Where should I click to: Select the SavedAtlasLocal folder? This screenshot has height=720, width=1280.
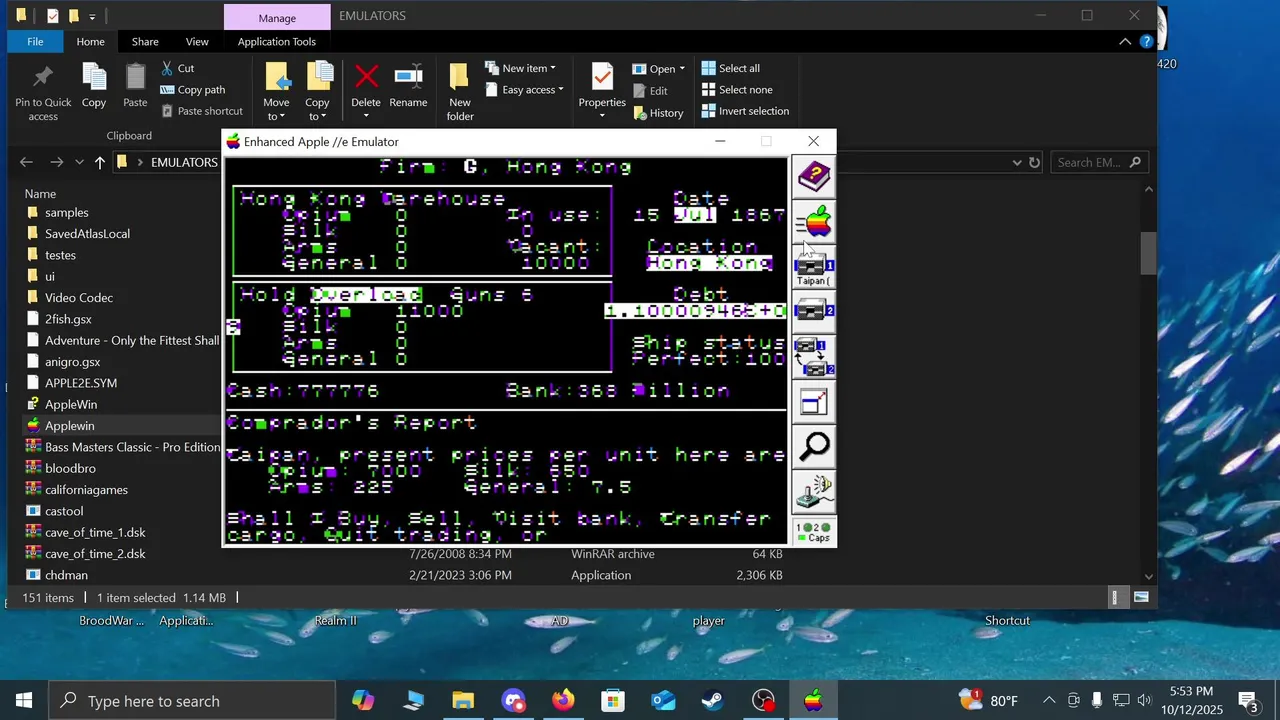click(x=87, y=234)
